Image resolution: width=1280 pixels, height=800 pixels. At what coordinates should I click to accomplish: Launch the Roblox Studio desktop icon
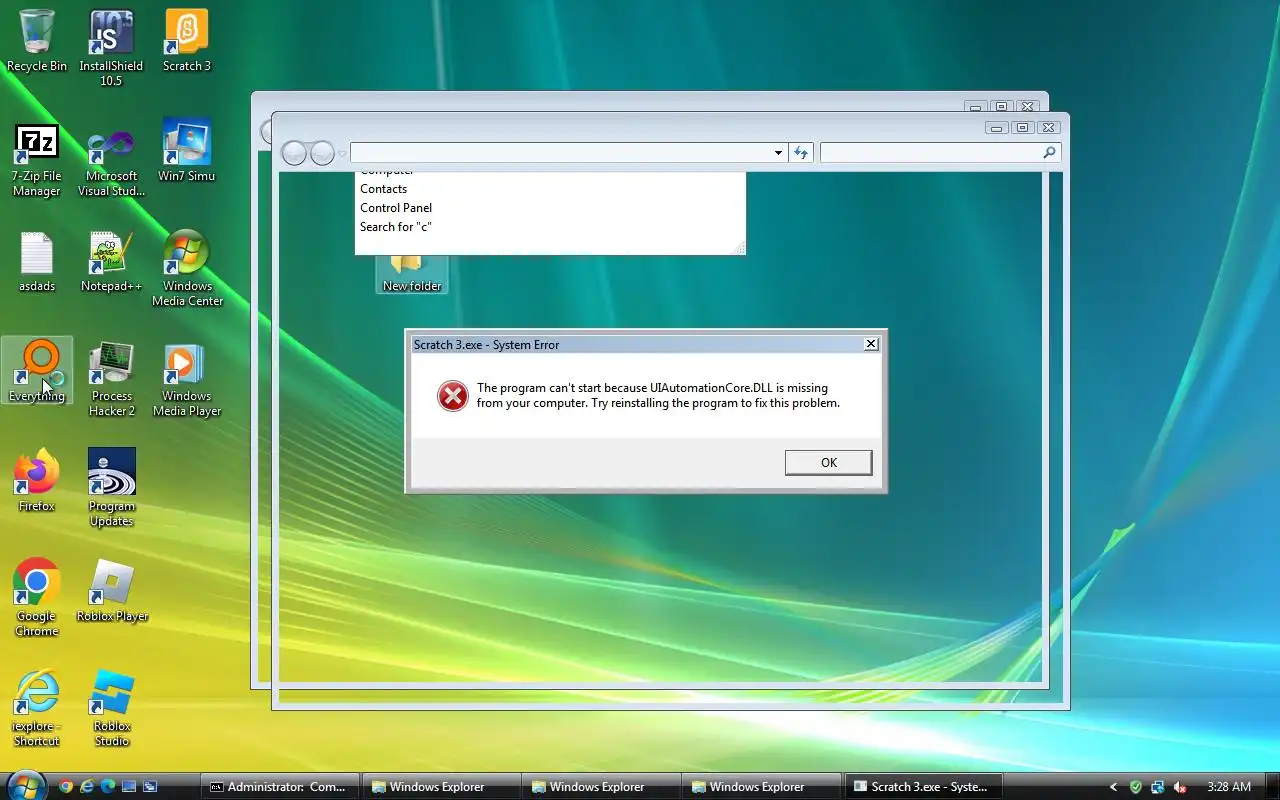pos(111,708)
